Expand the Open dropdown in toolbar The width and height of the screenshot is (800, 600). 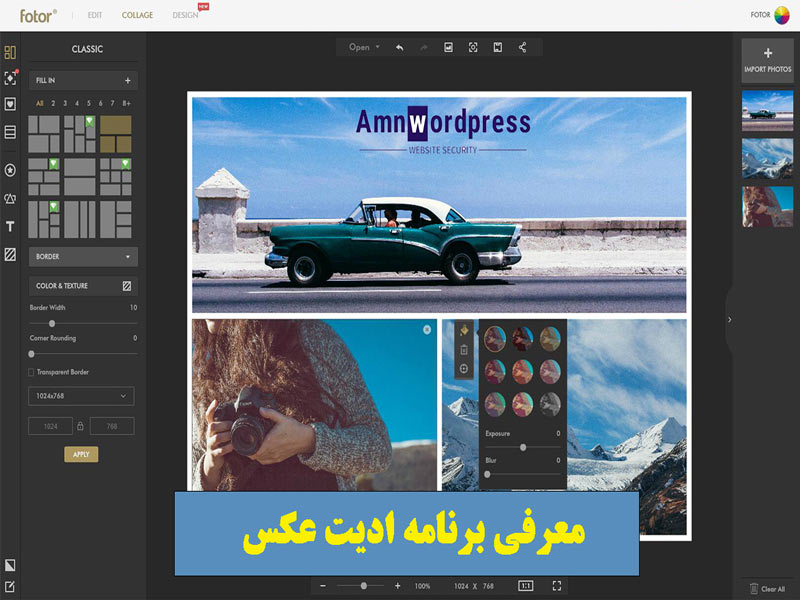(364, 47)
